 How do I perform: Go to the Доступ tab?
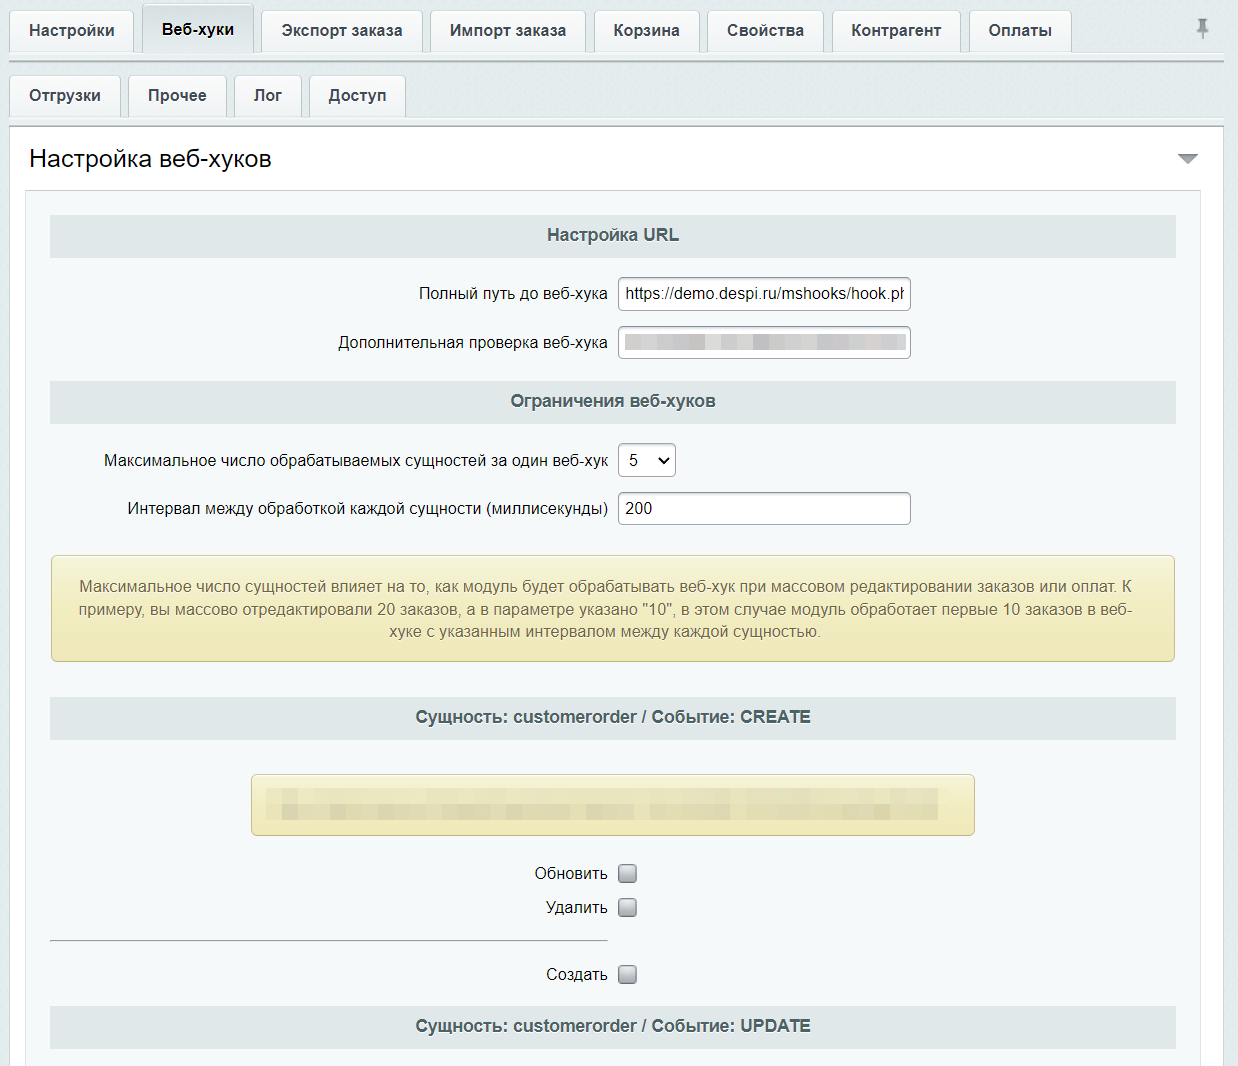click(357, 96)
